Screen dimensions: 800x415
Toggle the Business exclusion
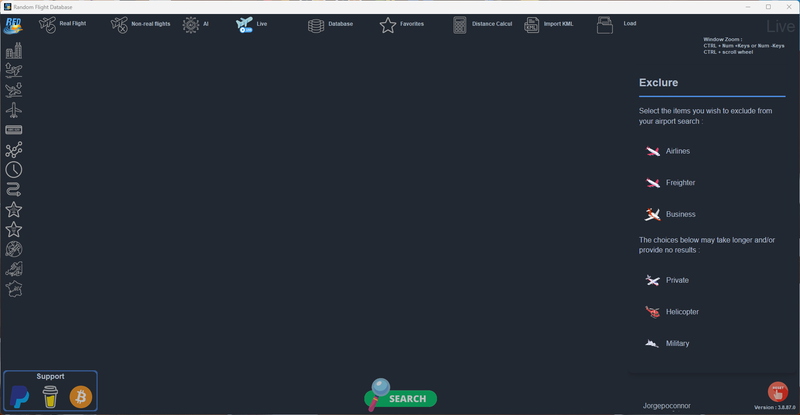point(653,214)
